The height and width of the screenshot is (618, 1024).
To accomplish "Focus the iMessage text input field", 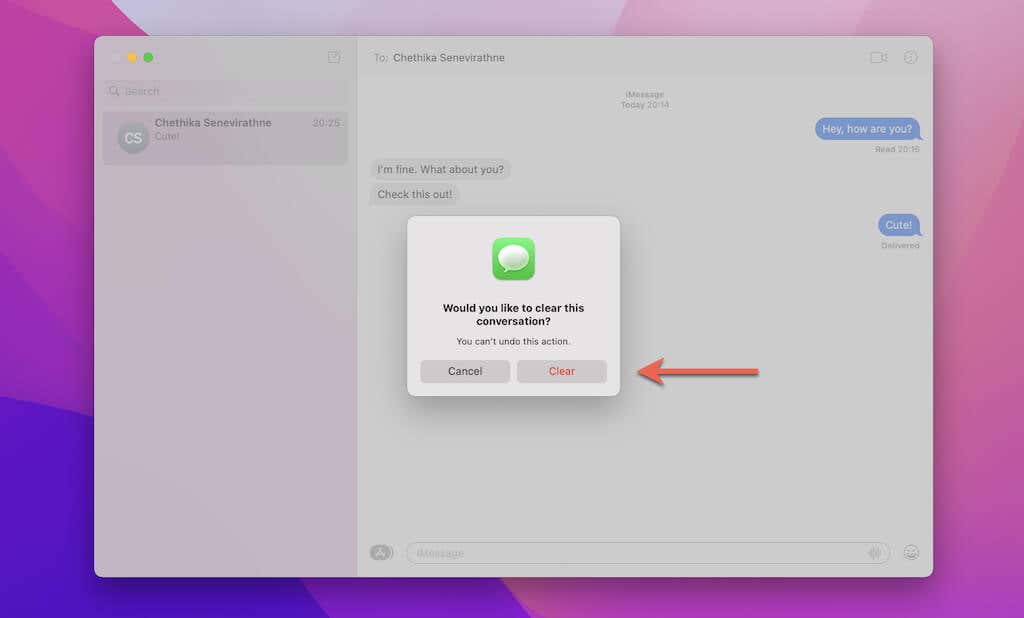I will tap(647, 553).
